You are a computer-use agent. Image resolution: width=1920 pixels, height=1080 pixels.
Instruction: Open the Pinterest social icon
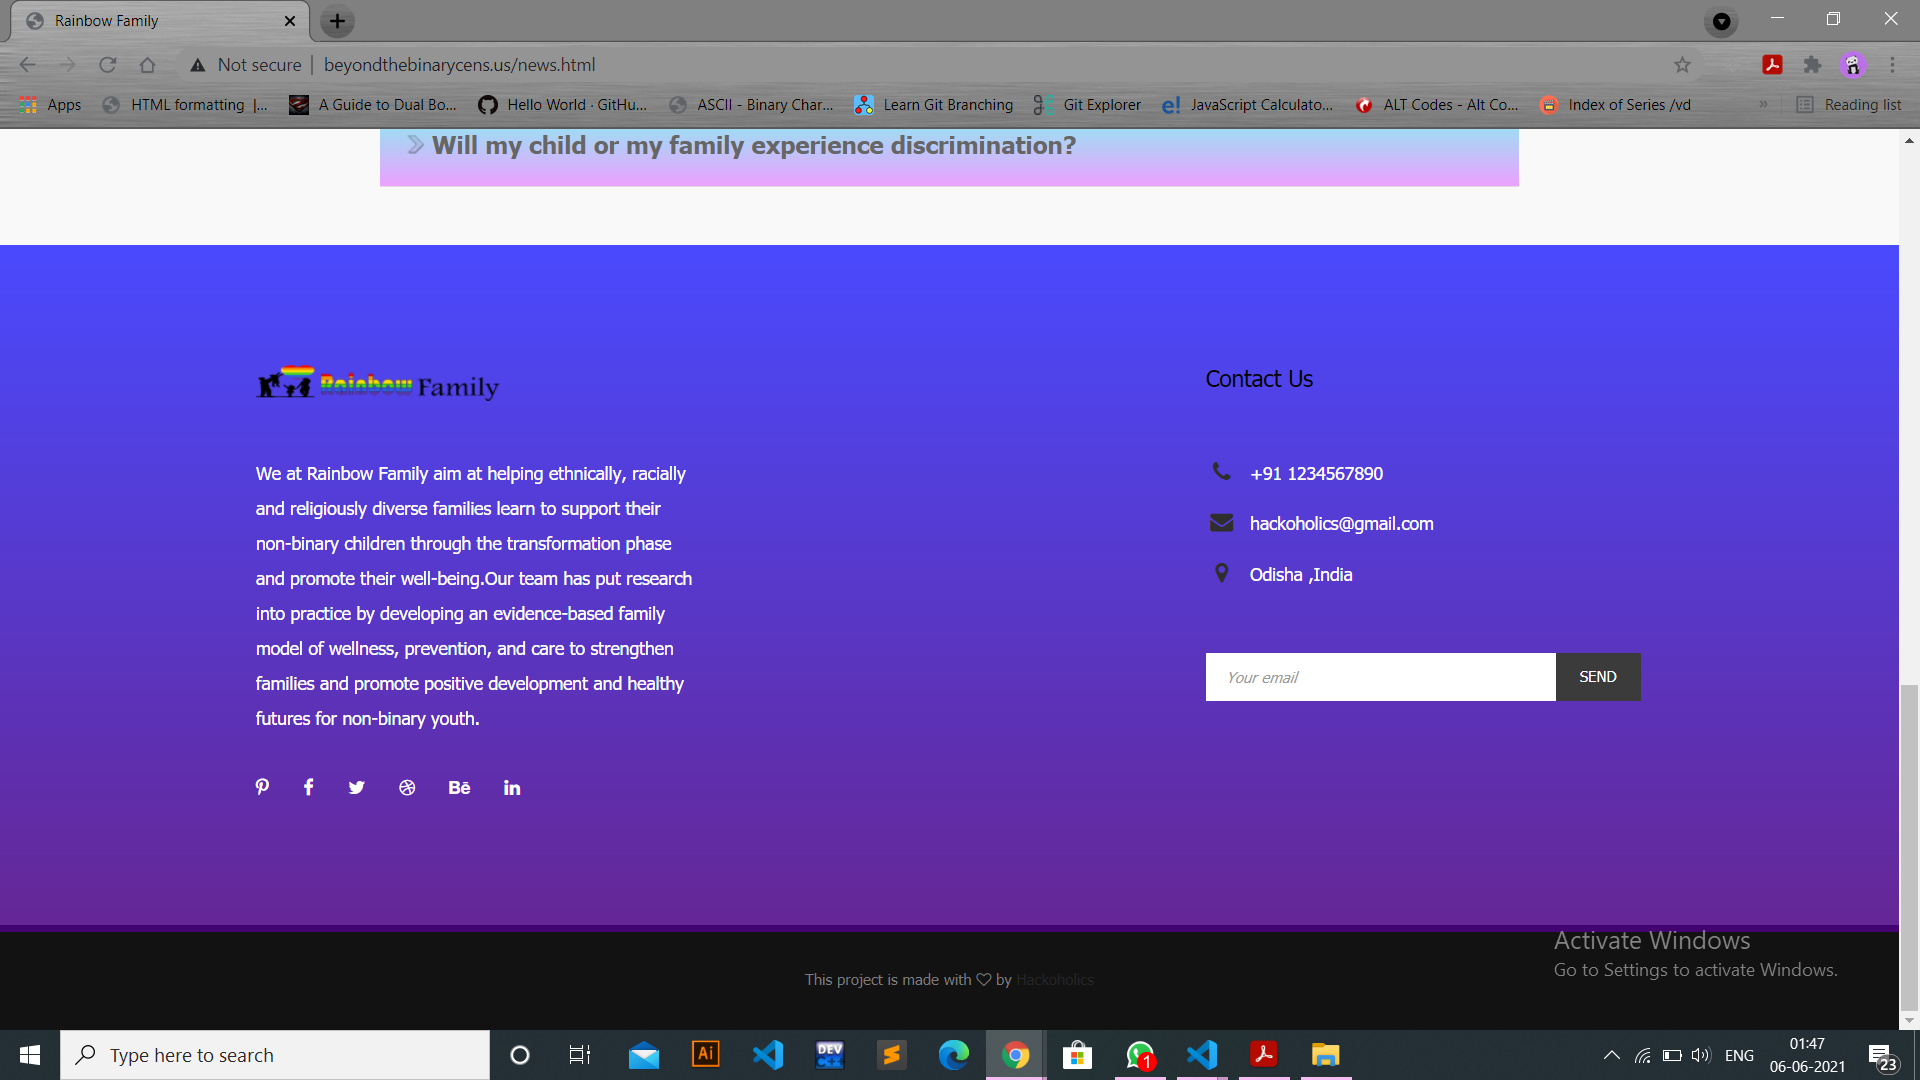[x=262, y=787]
